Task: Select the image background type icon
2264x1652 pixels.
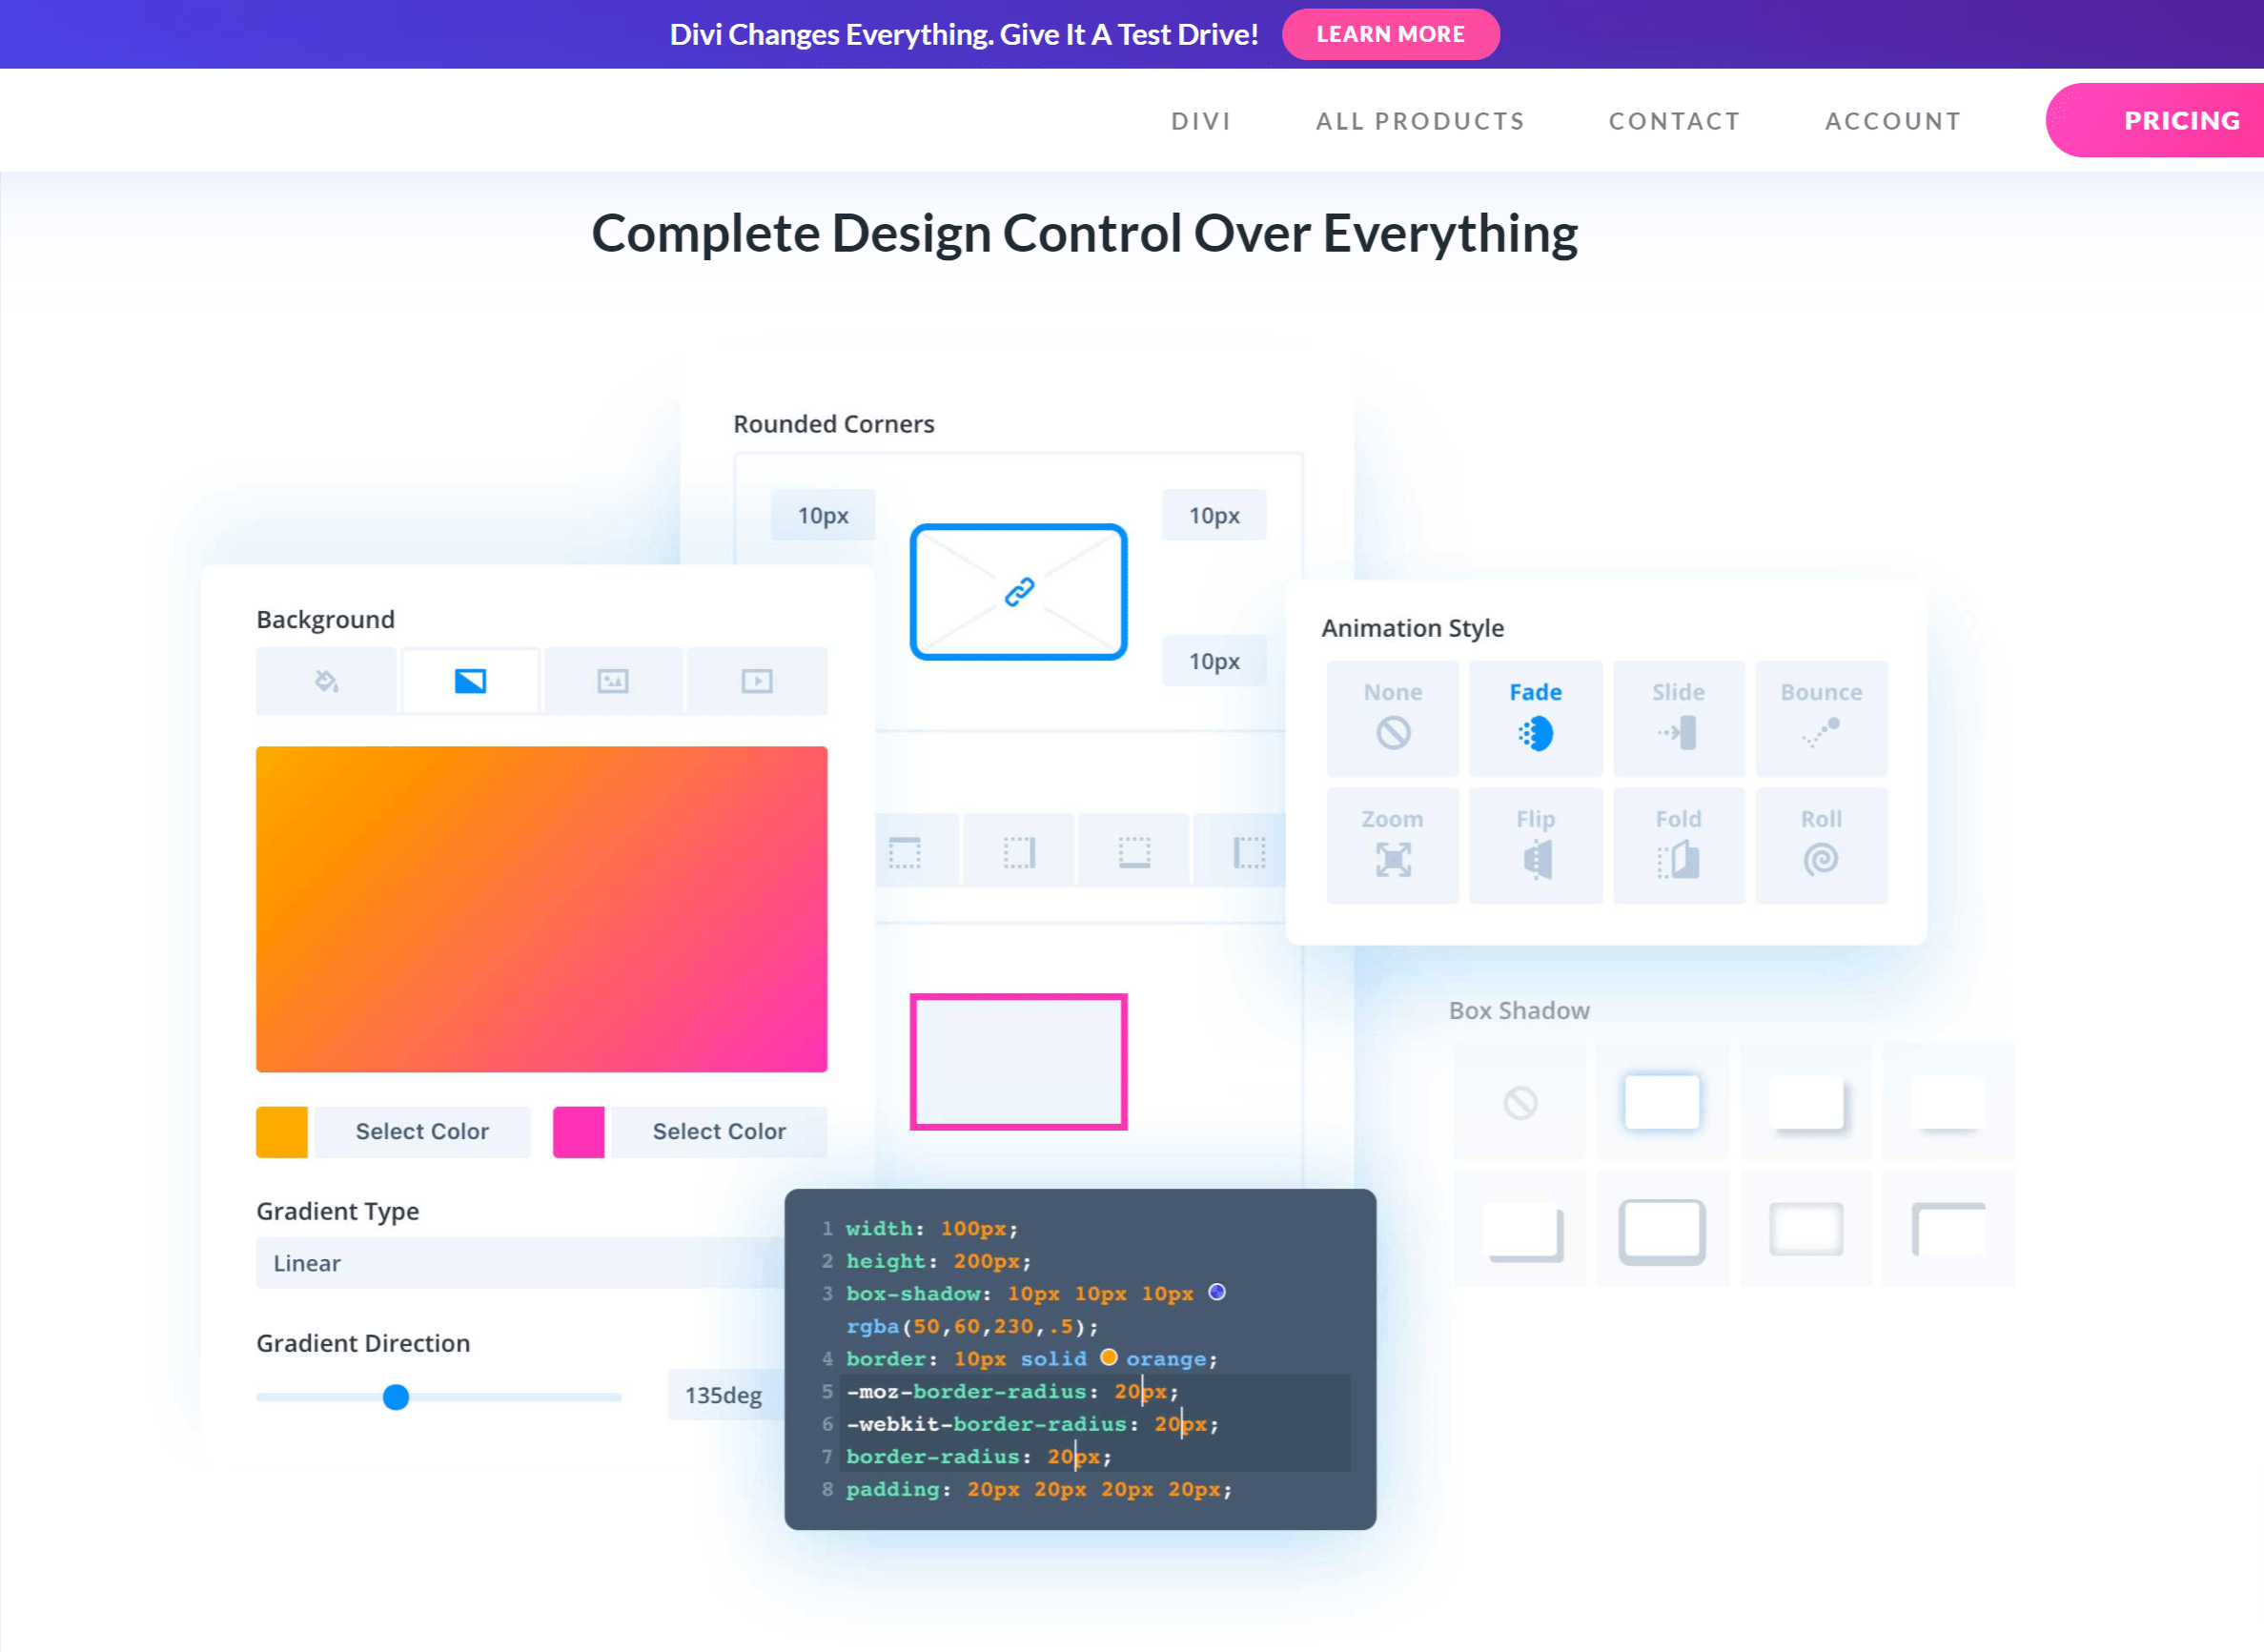Action: [614, 682]
